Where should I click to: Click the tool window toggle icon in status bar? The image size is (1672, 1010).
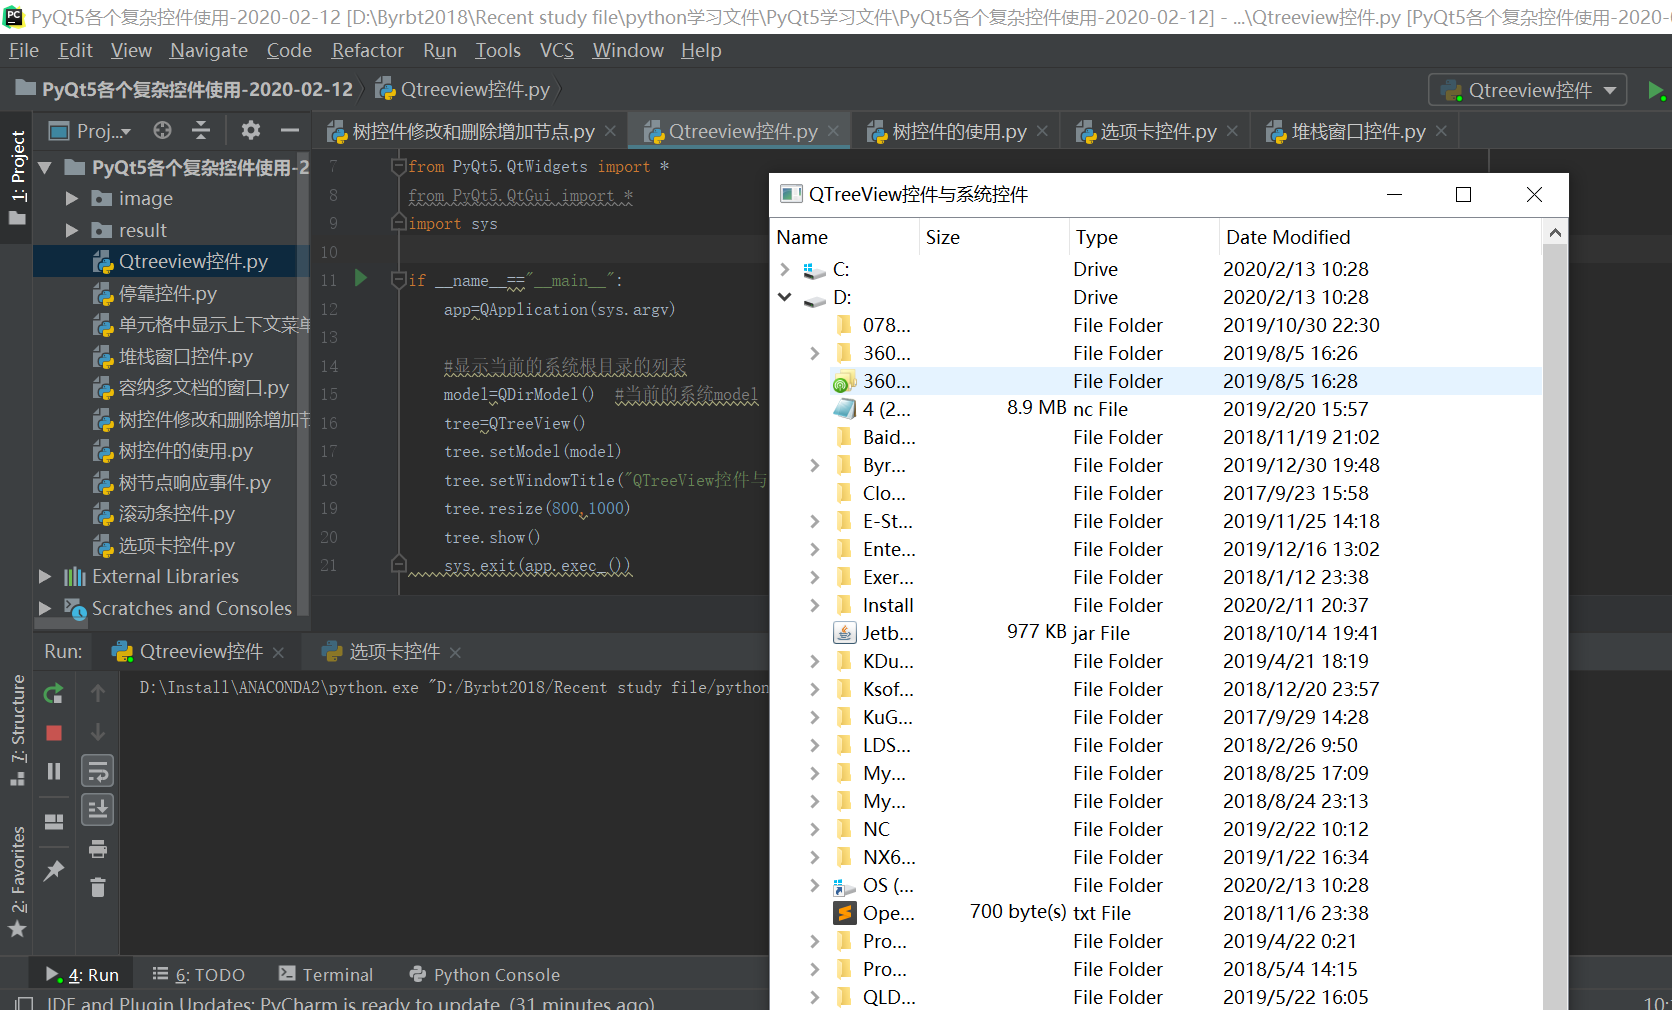click(x=24, y=1002)
